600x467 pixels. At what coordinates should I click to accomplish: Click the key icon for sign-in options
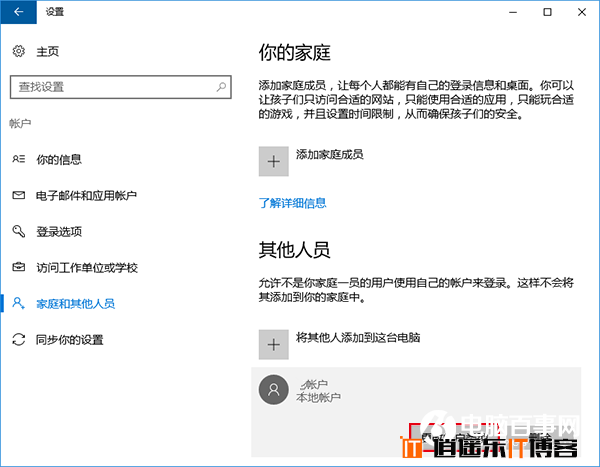pos(17,231)
